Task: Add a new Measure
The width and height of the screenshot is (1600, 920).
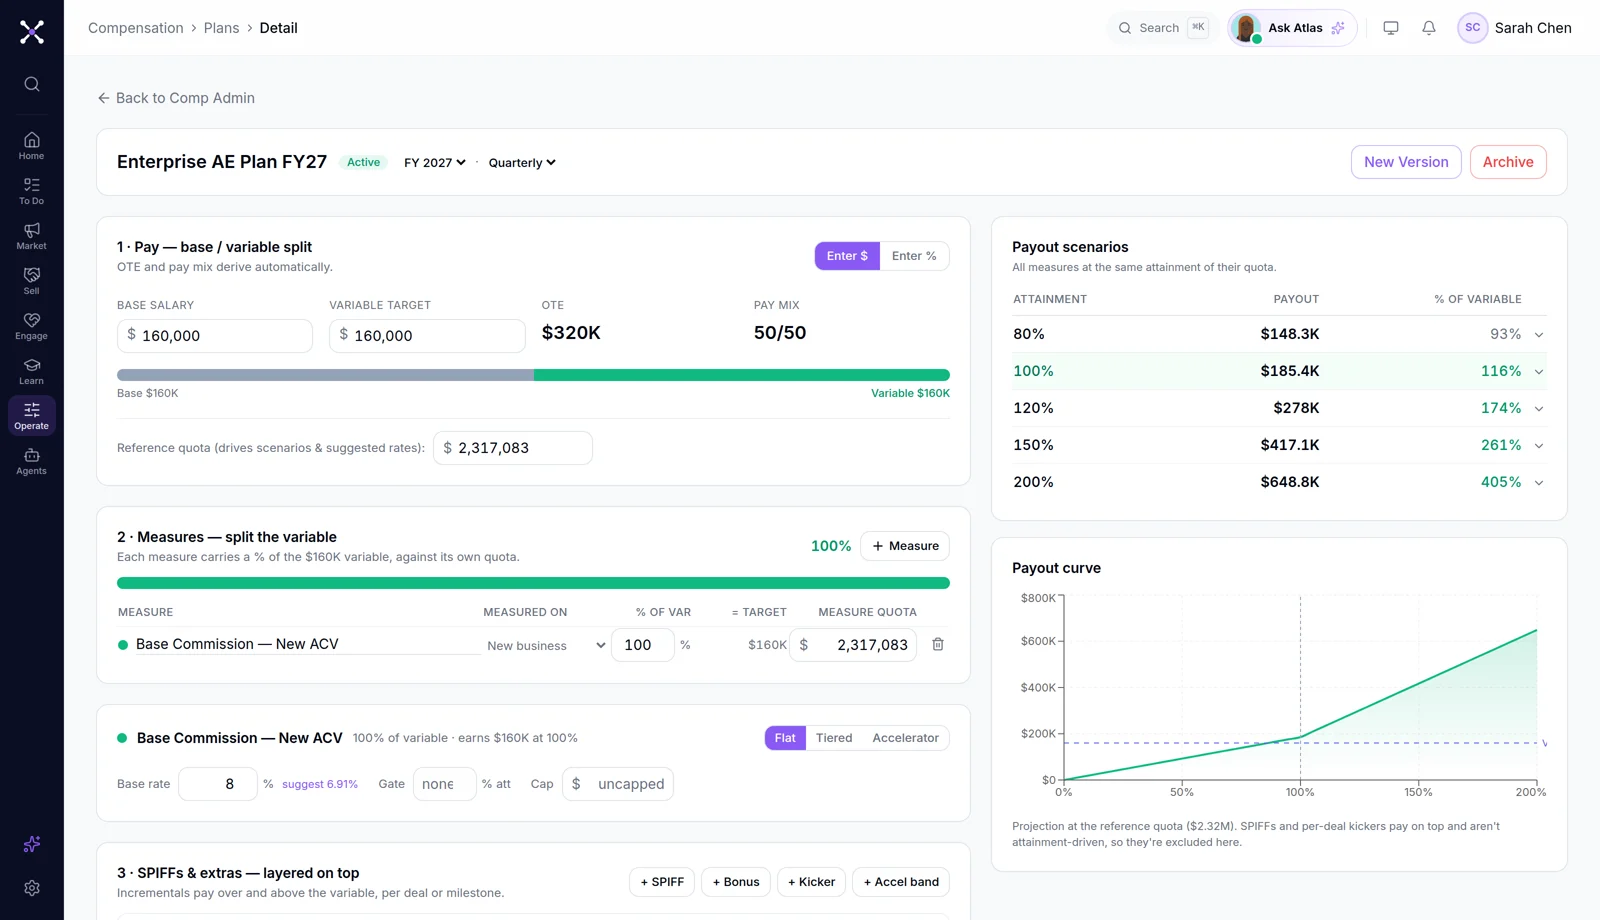Action: click(905, 546)
